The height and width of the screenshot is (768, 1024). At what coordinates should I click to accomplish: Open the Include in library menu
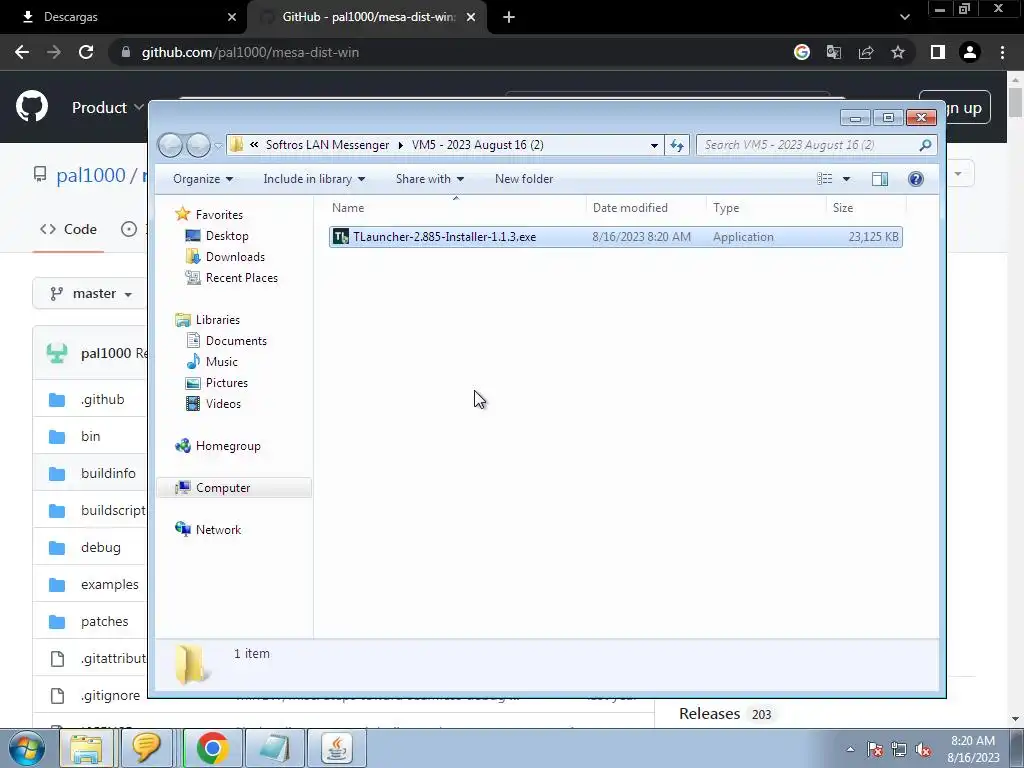pyautogui.click(x=314, y=179)
